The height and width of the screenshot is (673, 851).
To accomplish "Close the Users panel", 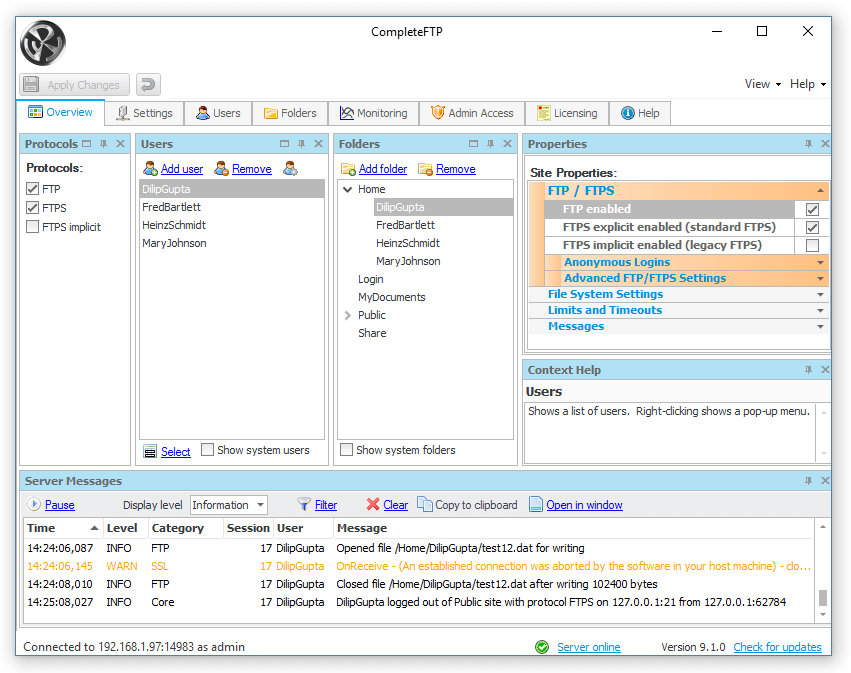I will pos(319,144).
